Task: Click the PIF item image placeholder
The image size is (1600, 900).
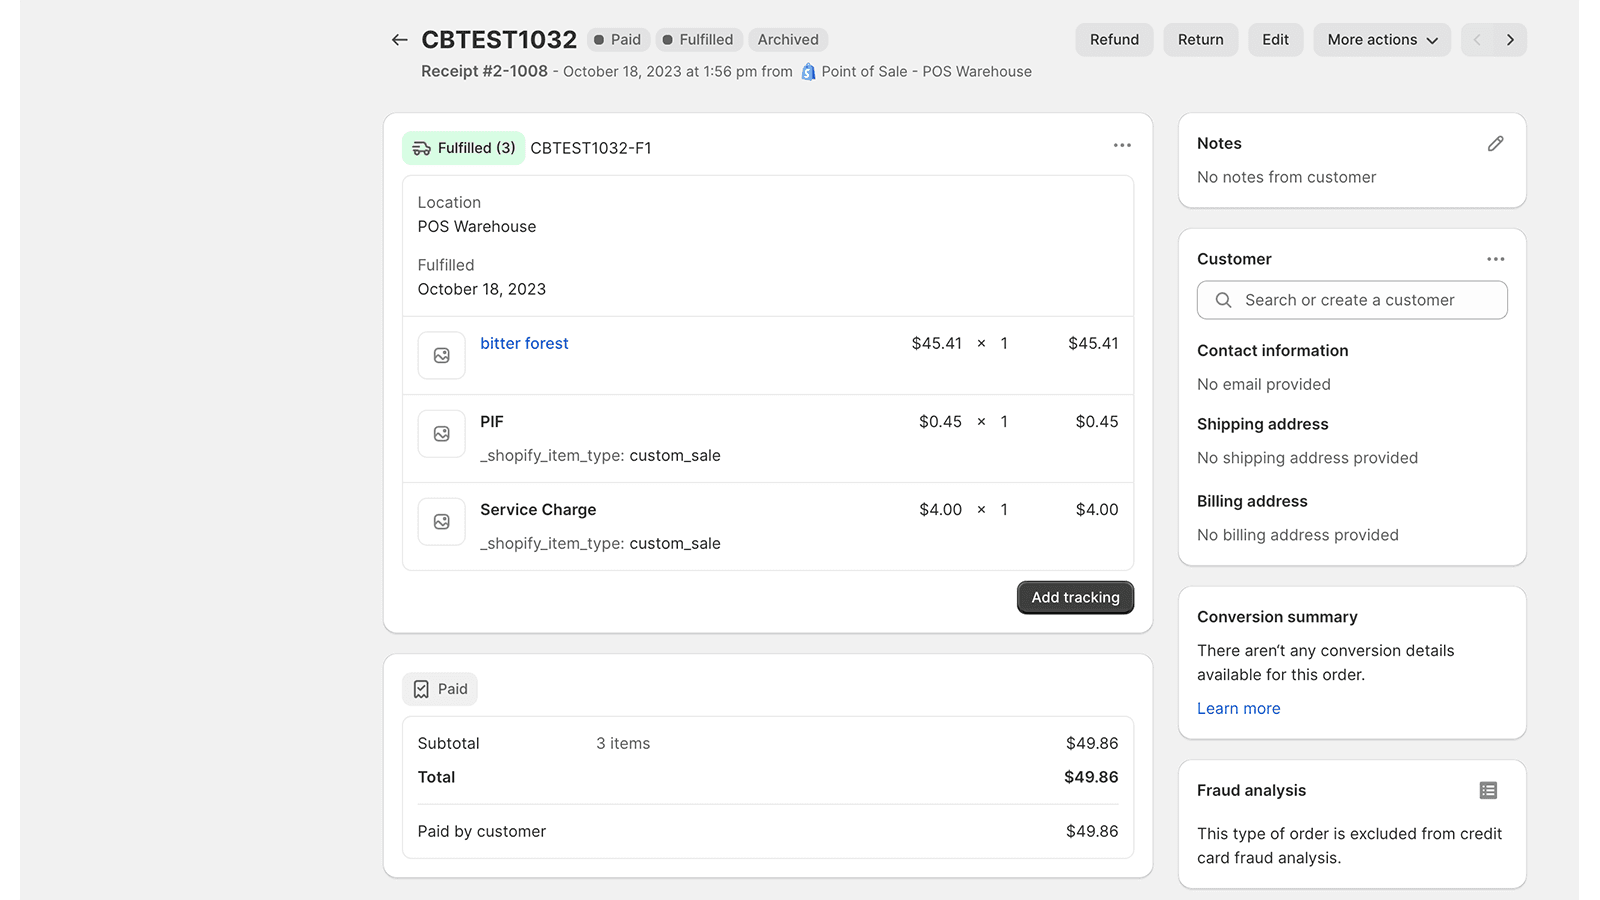Action: point(441,434)
